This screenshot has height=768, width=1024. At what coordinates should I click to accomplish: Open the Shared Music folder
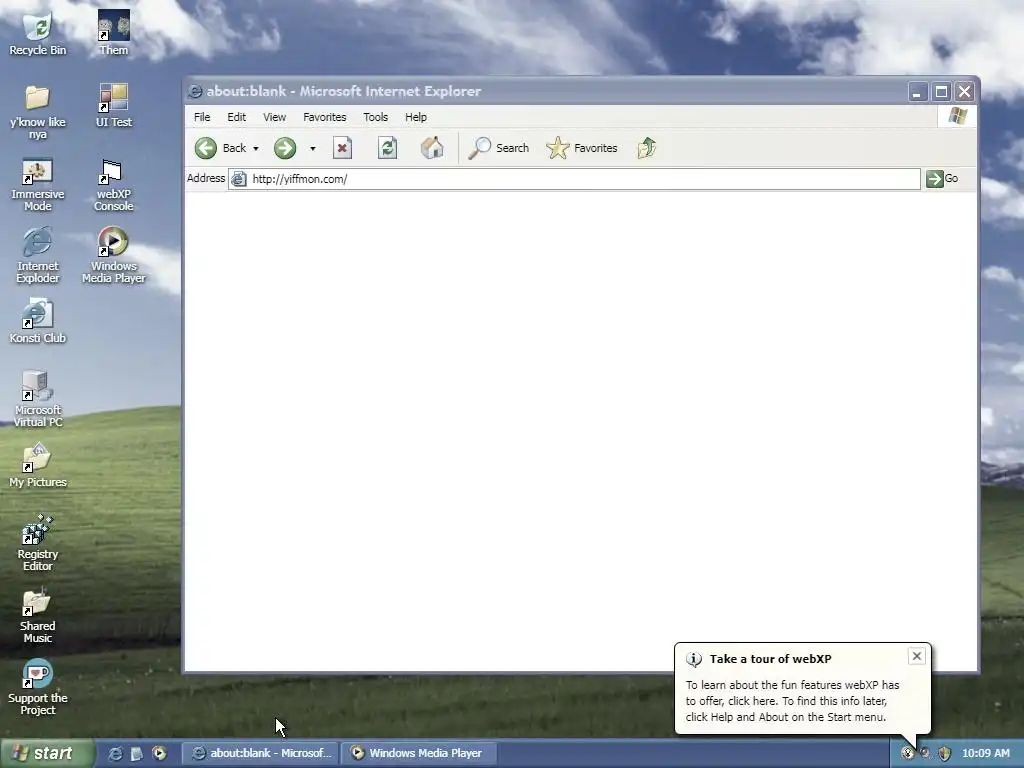tap(38, 615)
